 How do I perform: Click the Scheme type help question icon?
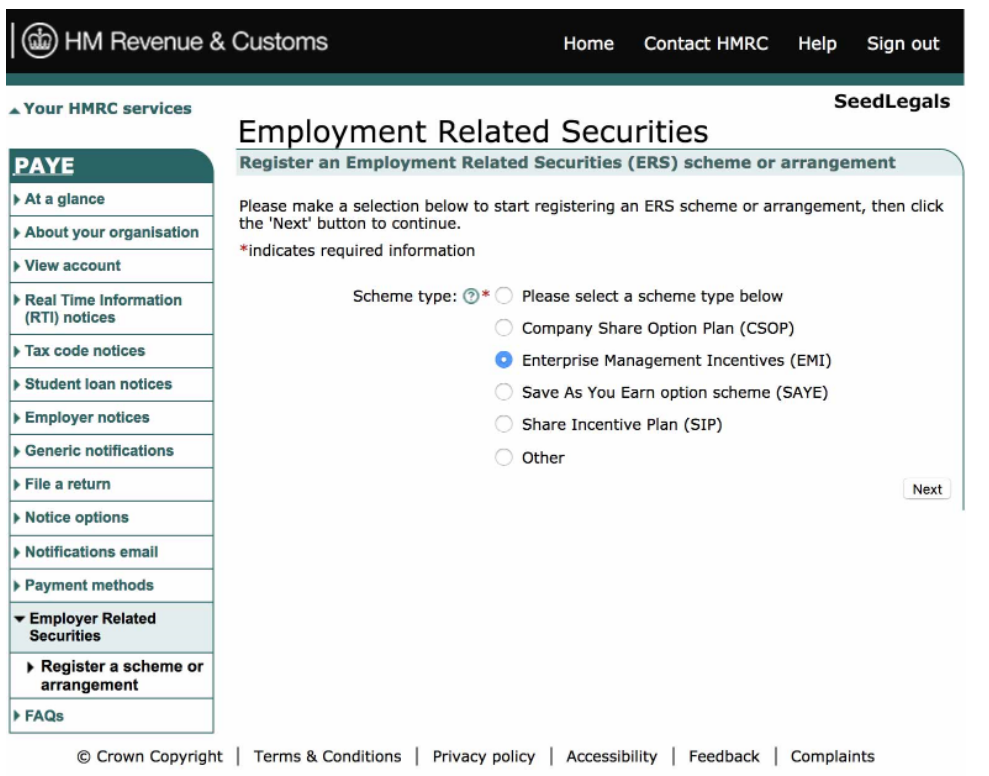pos(470,296)
